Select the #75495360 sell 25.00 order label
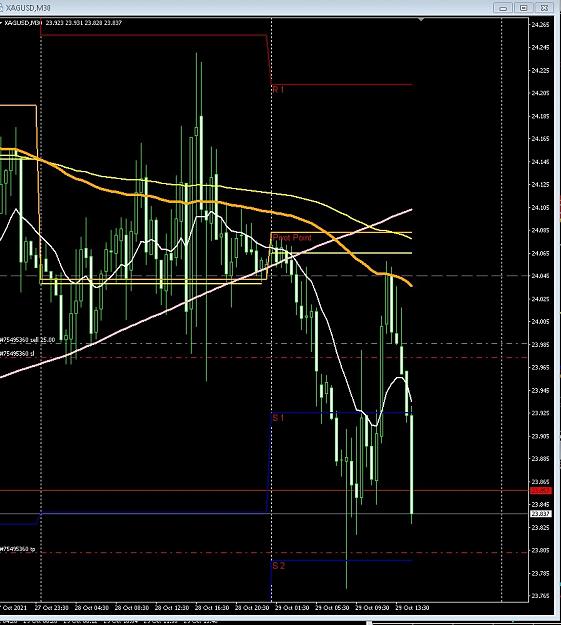561x625 pixels. click(28, 340)
